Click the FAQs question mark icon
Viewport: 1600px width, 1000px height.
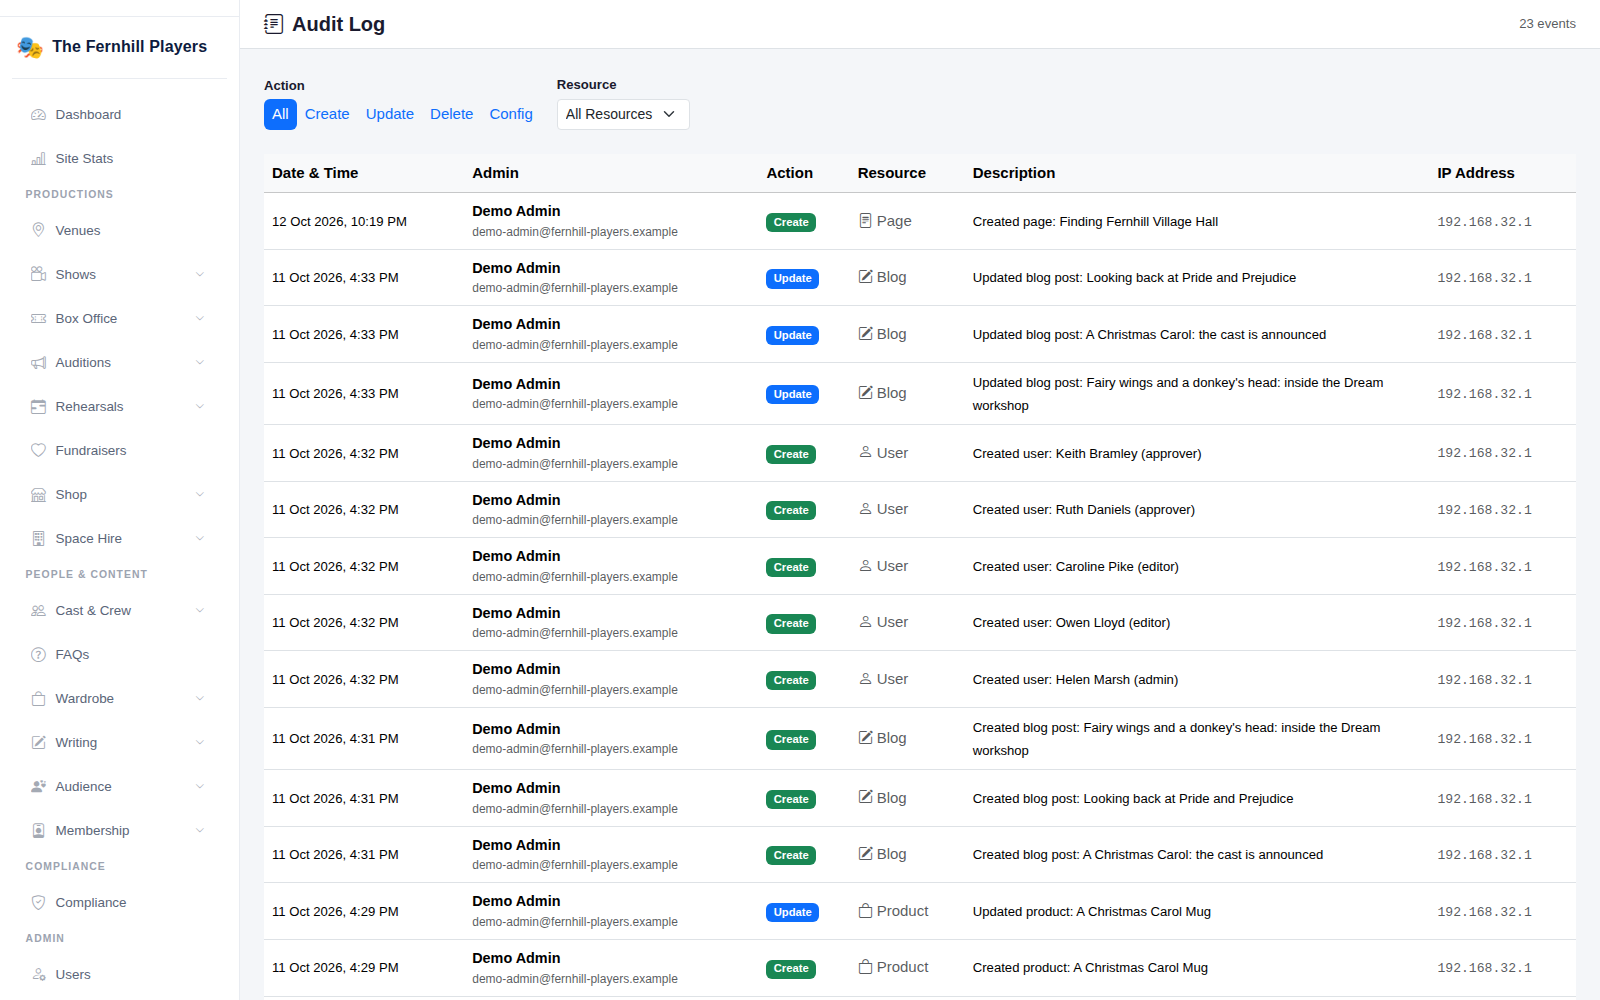point(38,655)
